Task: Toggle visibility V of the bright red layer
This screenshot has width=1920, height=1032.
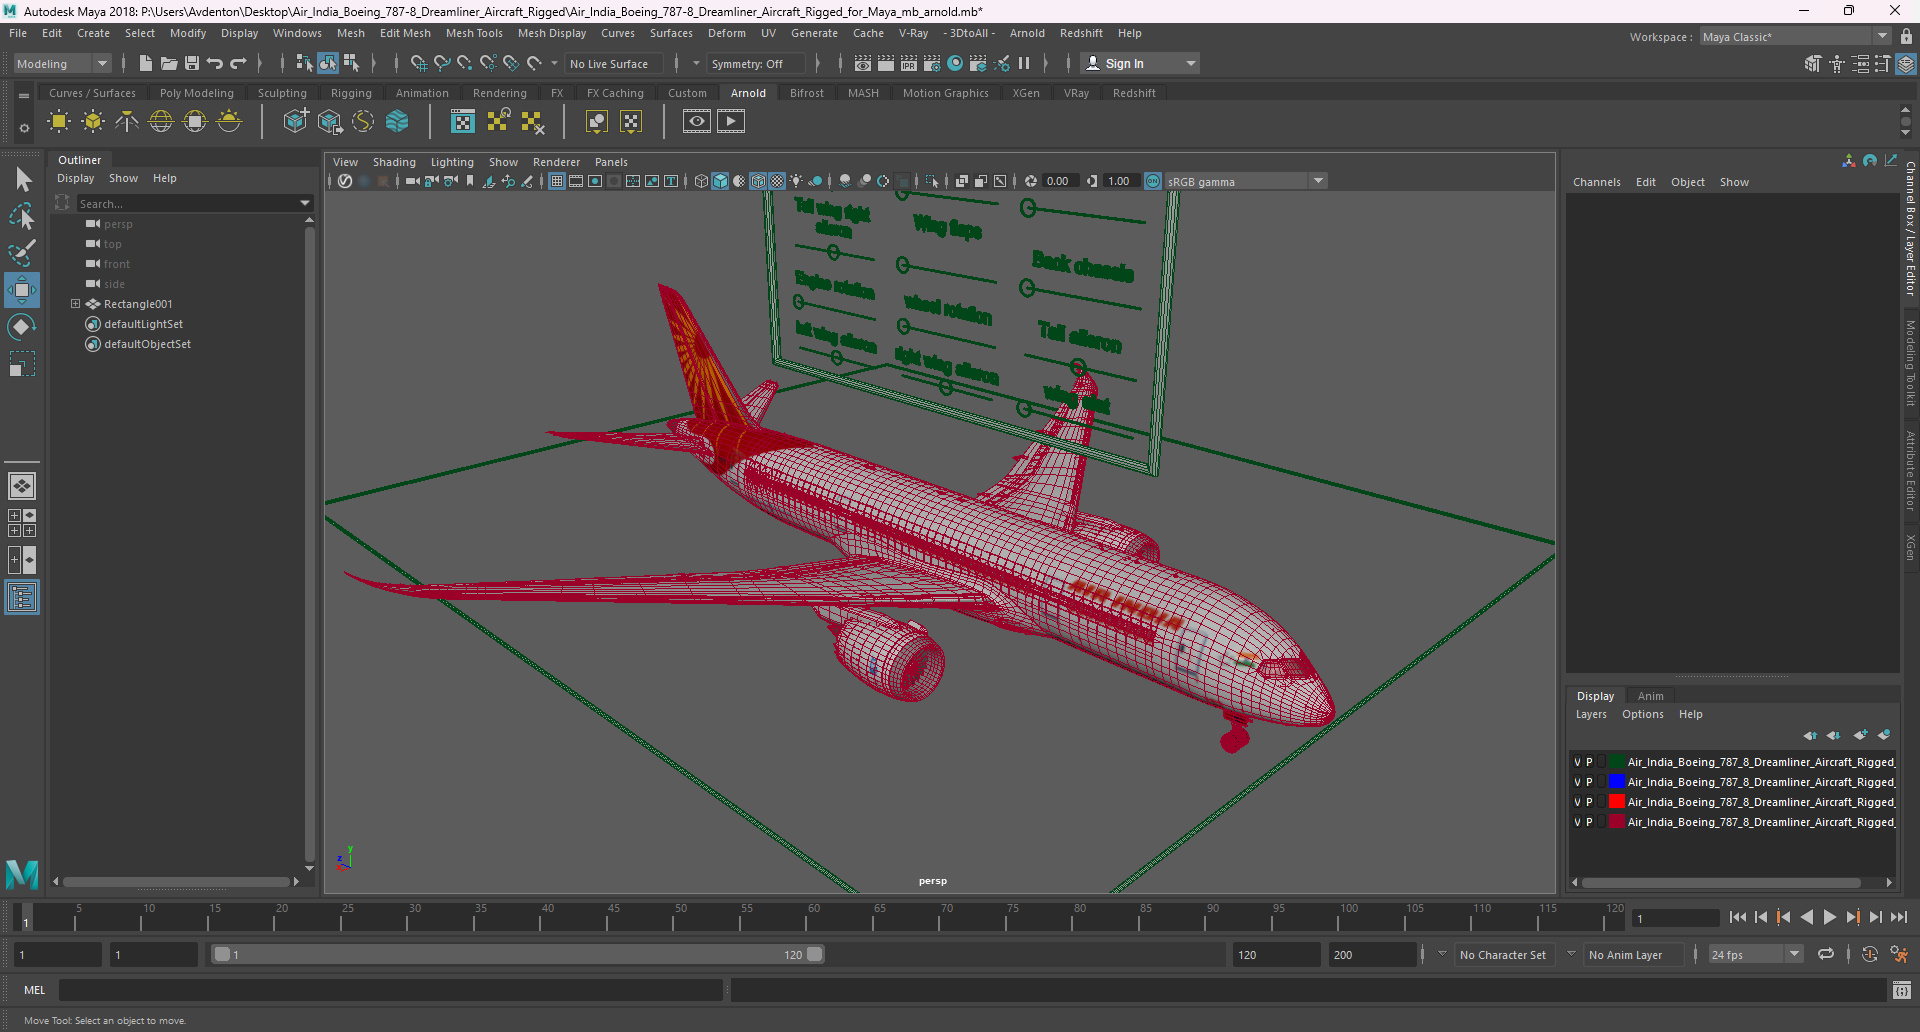Action: click(x=1578, y=802)
